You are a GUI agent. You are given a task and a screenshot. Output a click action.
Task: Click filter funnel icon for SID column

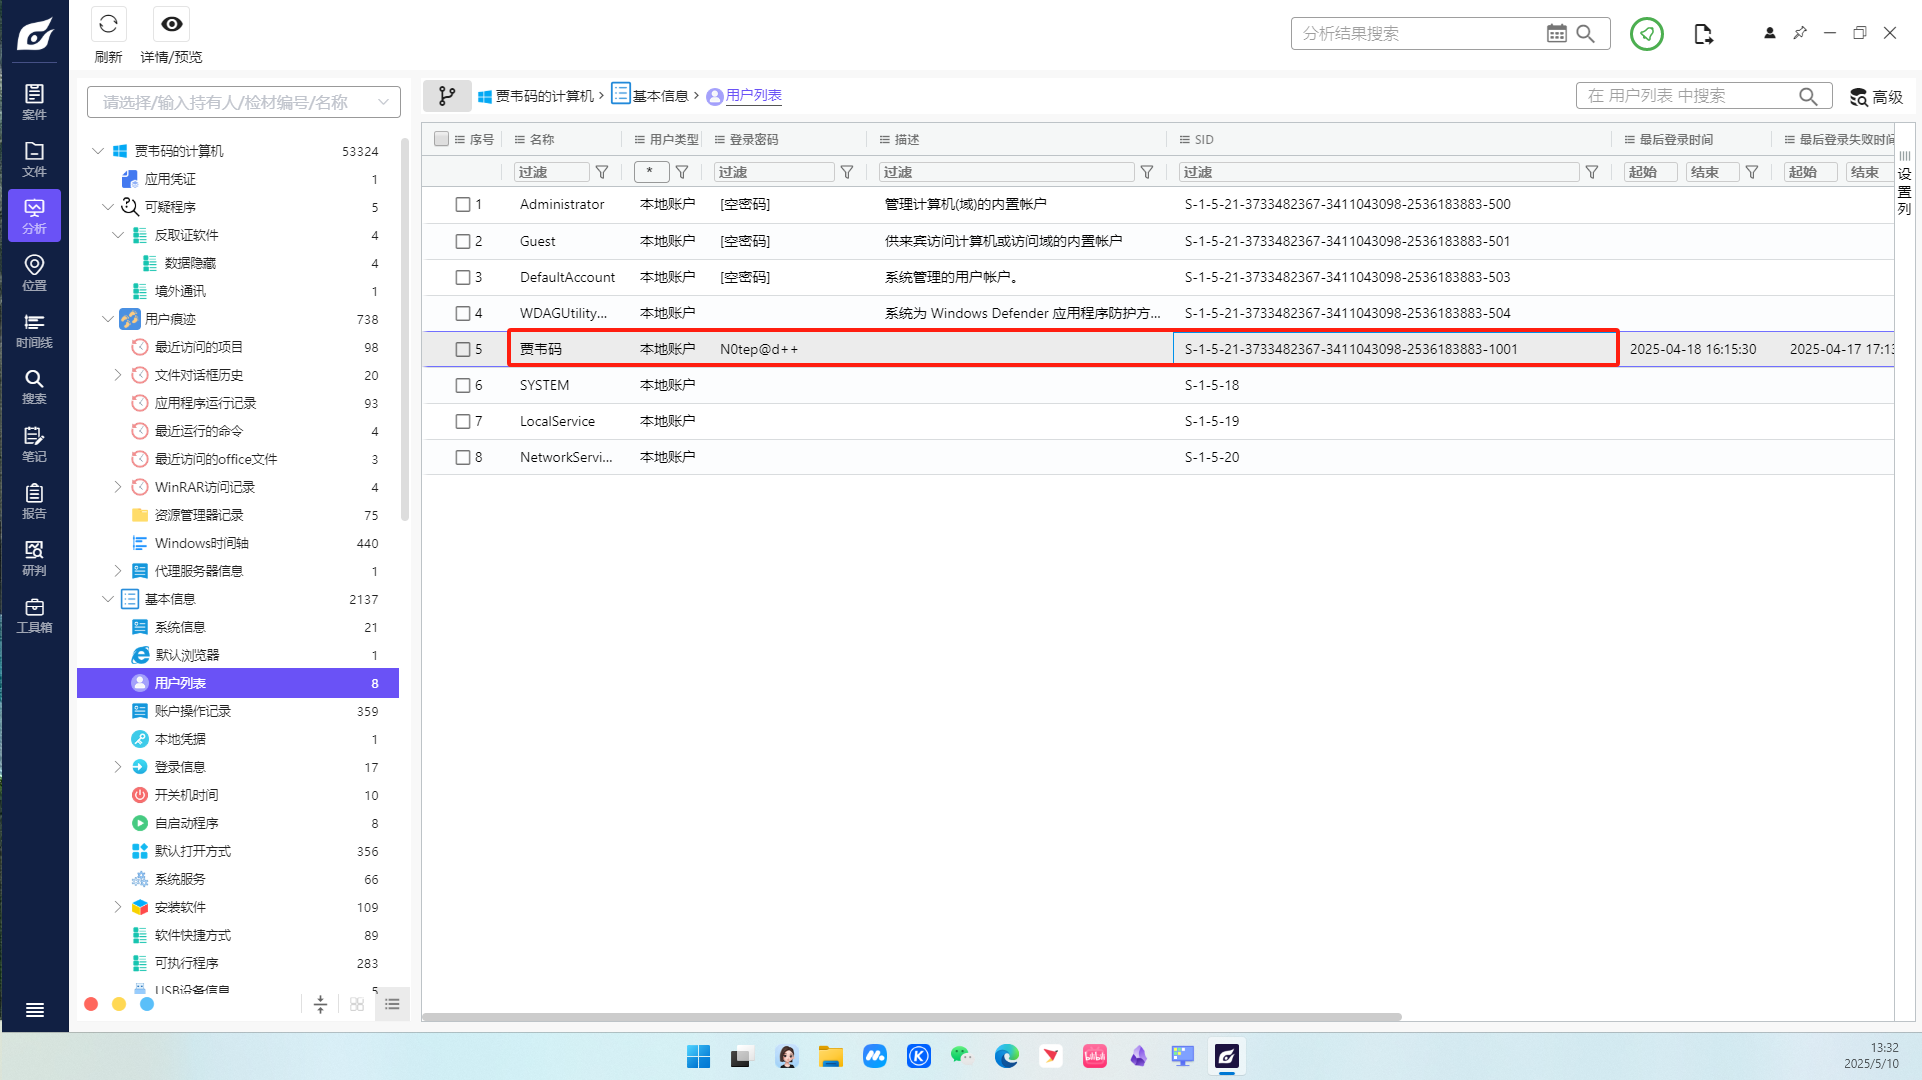coord(1592,172)
